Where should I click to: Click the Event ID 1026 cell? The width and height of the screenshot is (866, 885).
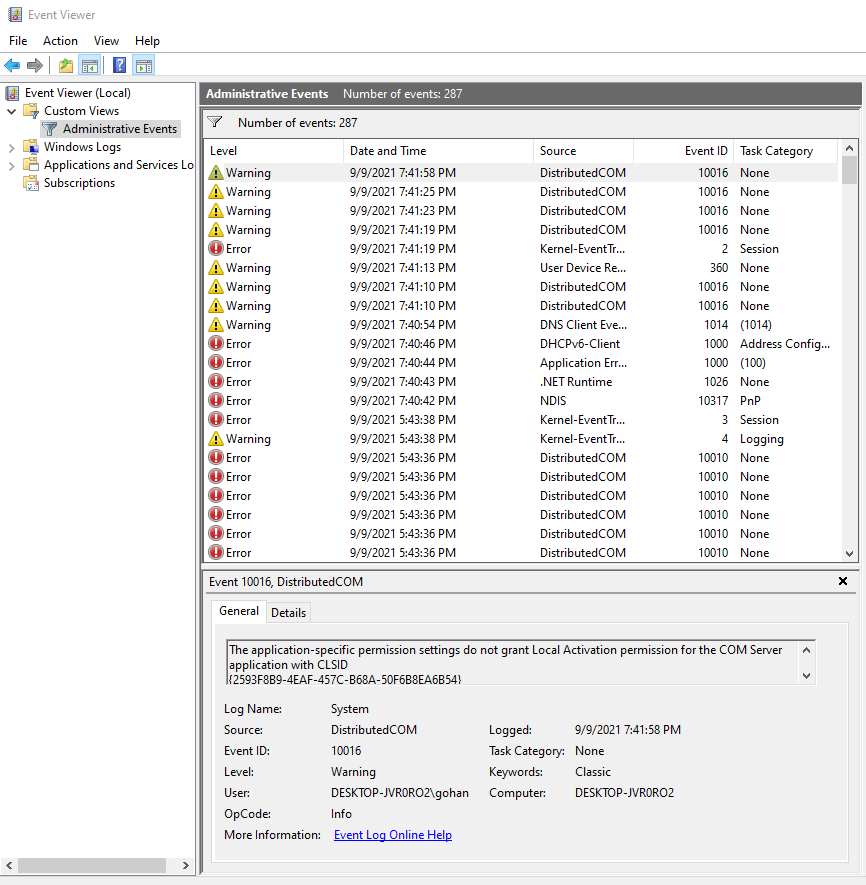coord(716,382)
